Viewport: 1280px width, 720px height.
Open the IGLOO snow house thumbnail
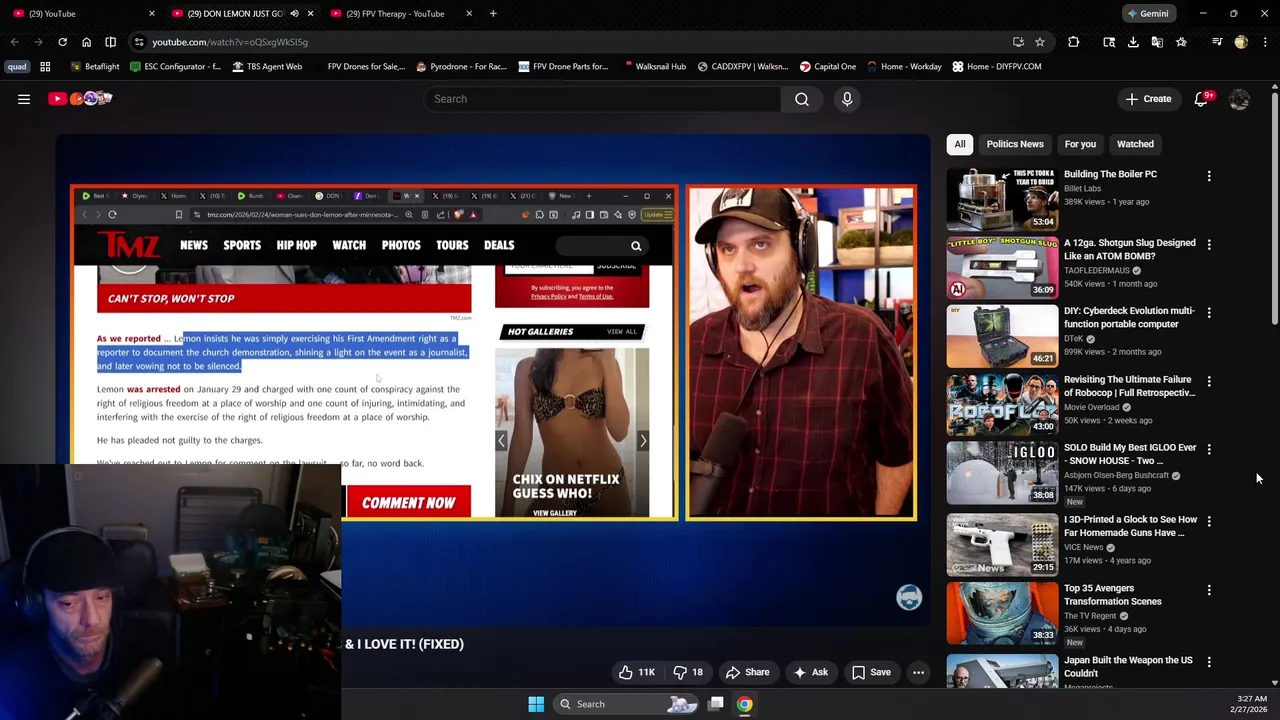1002,472
